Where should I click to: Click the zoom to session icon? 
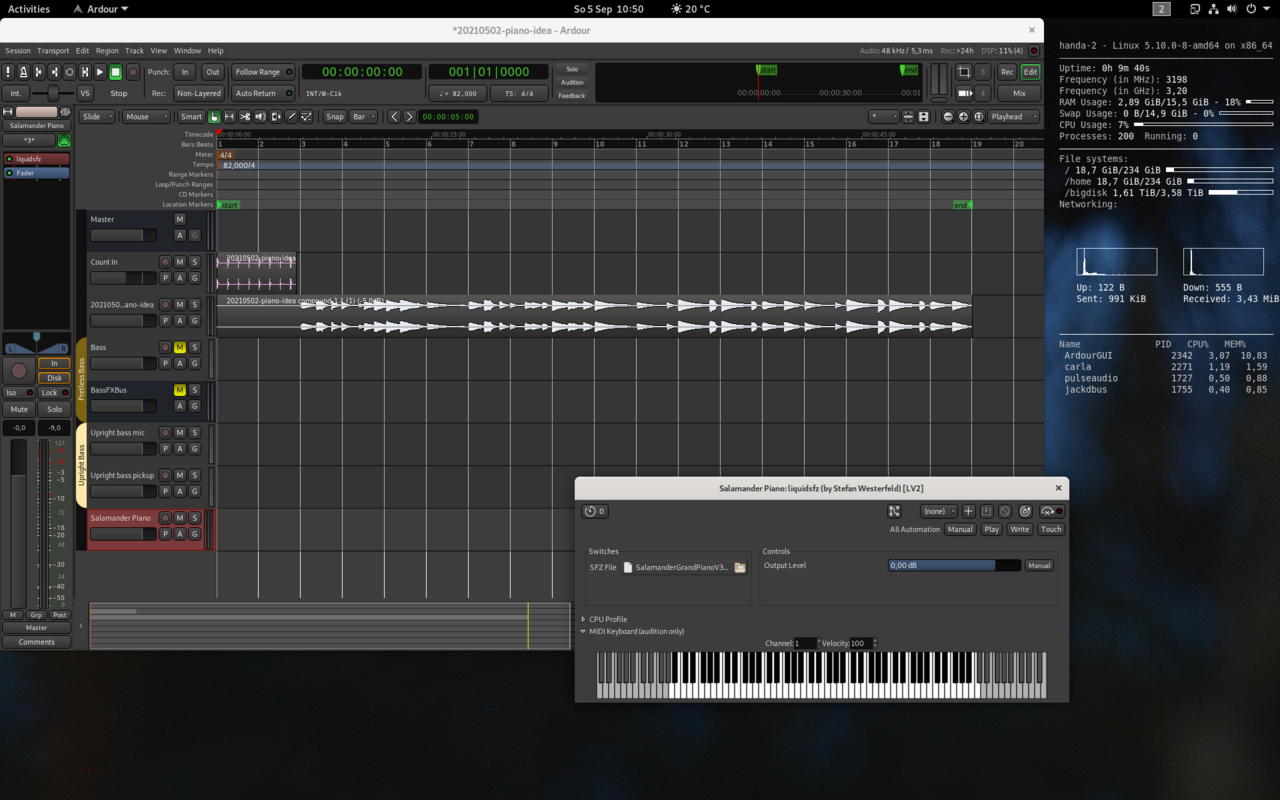978,117
